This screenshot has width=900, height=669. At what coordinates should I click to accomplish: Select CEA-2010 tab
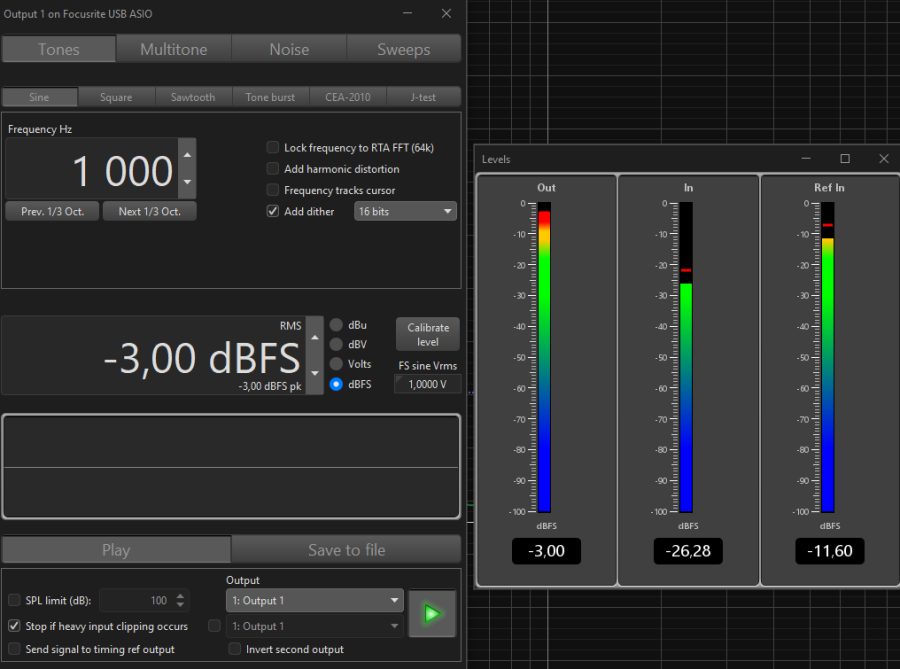(348, 97)
